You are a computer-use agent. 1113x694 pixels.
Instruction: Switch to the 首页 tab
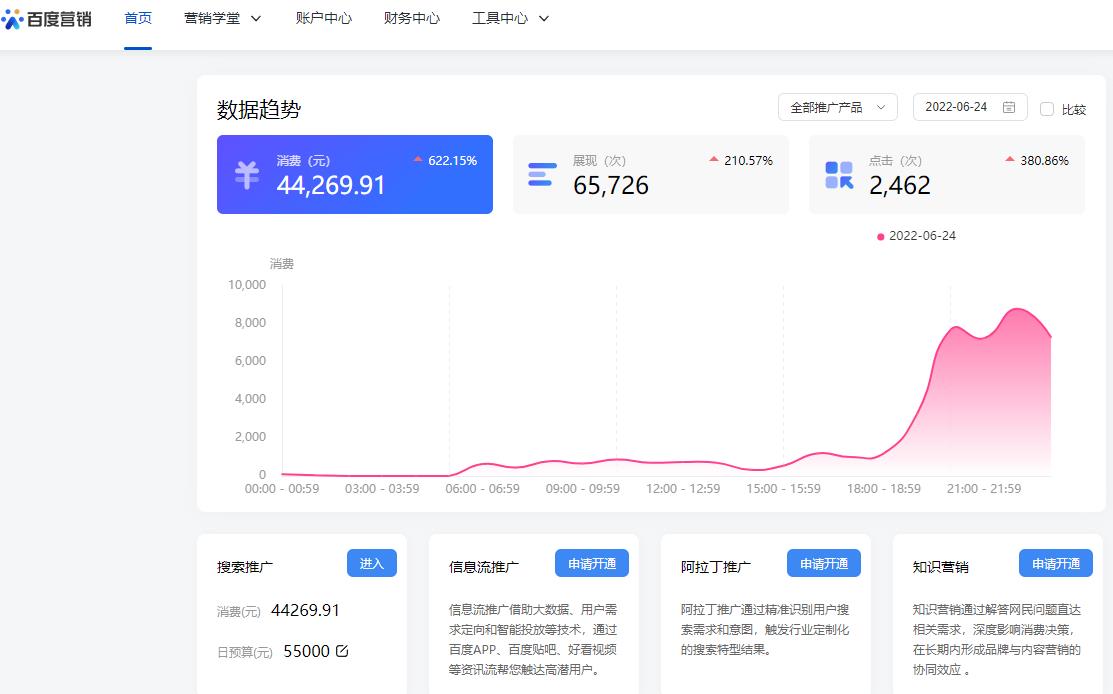tap(137, 17)
